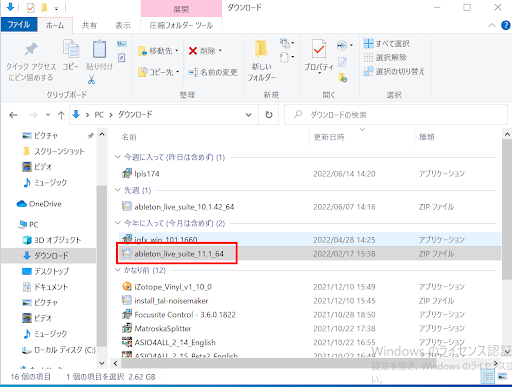512x387 pixels.
Task: Click the Downloads search field
Action: coord(396,115)
